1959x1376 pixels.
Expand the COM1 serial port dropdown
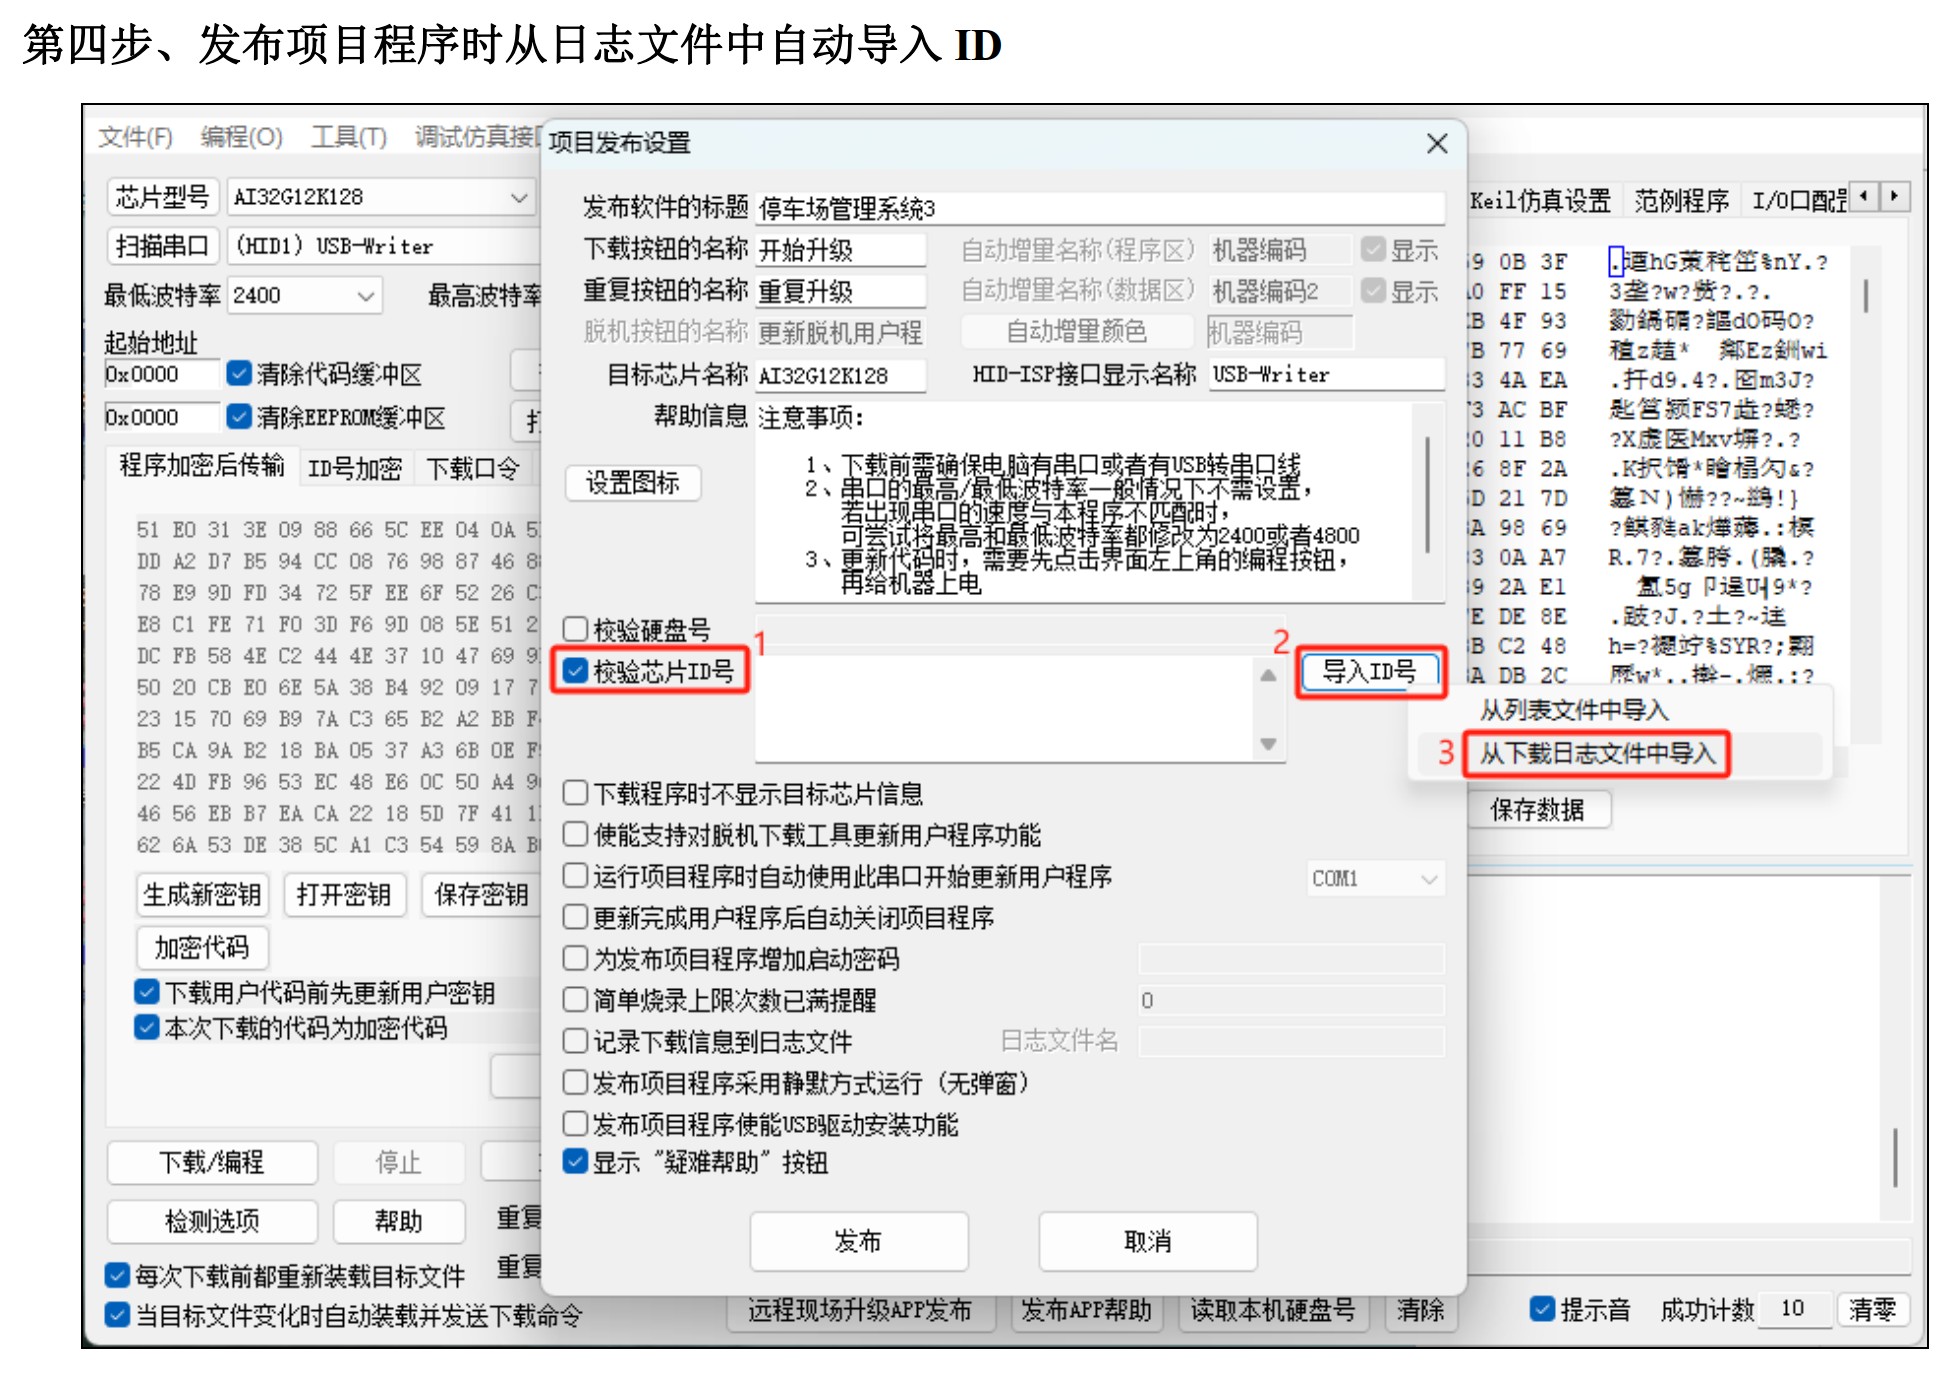(x=1428, y=879)
